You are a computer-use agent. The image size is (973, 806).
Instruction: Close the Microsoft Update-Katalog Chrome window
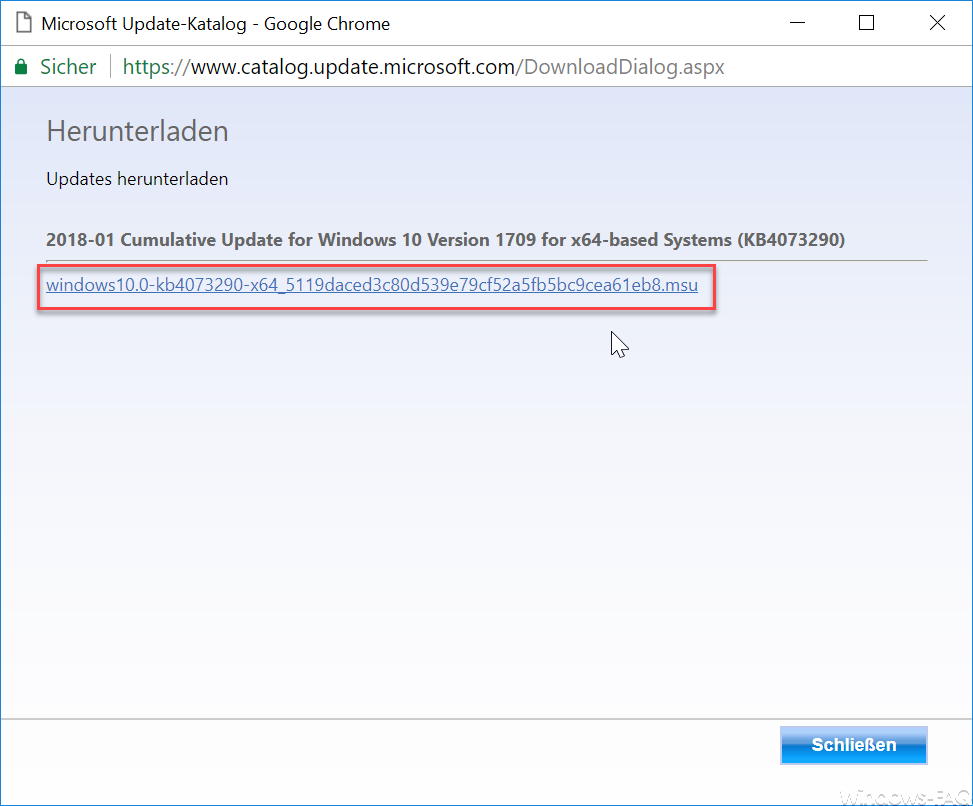tap(937, 23)
